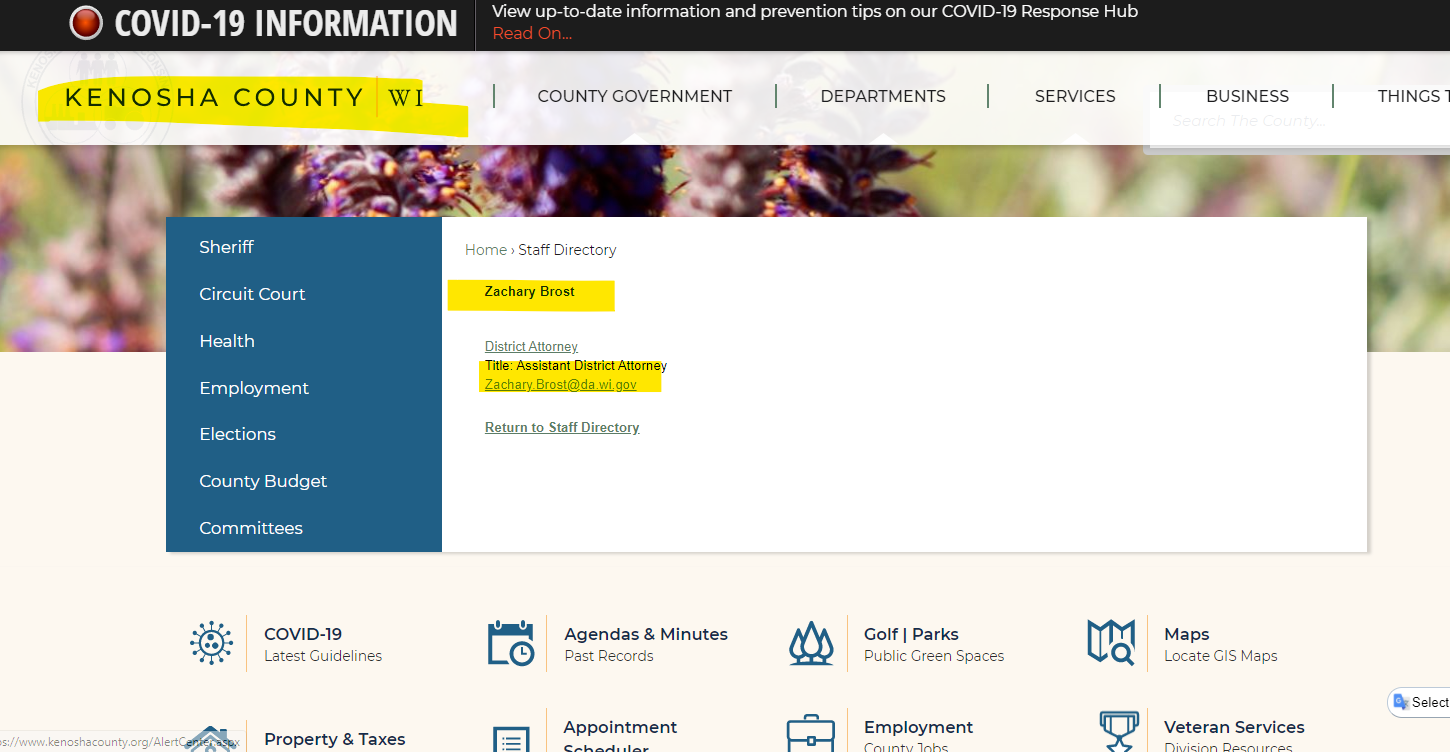Open the Property & Taxes link

[x=335, y=739]
